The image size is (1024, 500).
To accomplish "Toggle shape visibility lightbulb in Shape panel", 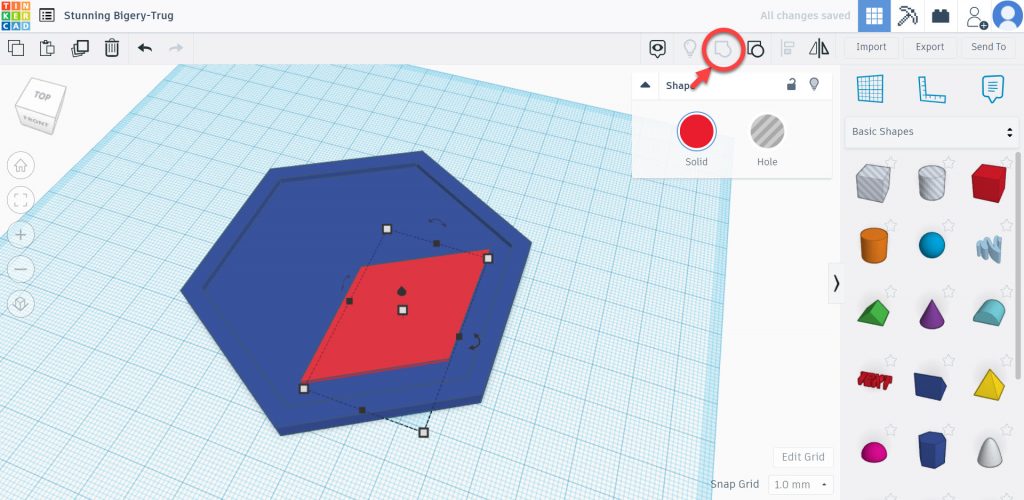I will (815, 85).
